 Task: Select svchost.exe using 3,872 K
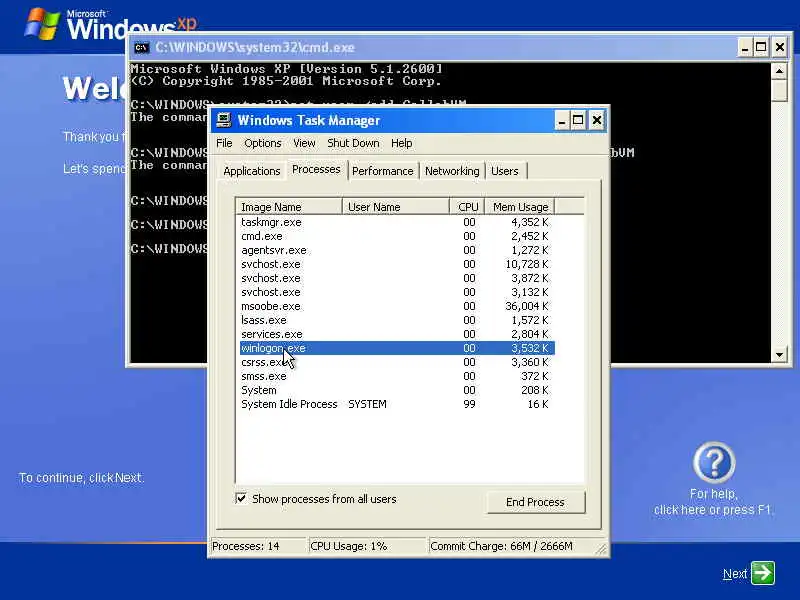tap(397, 278)
